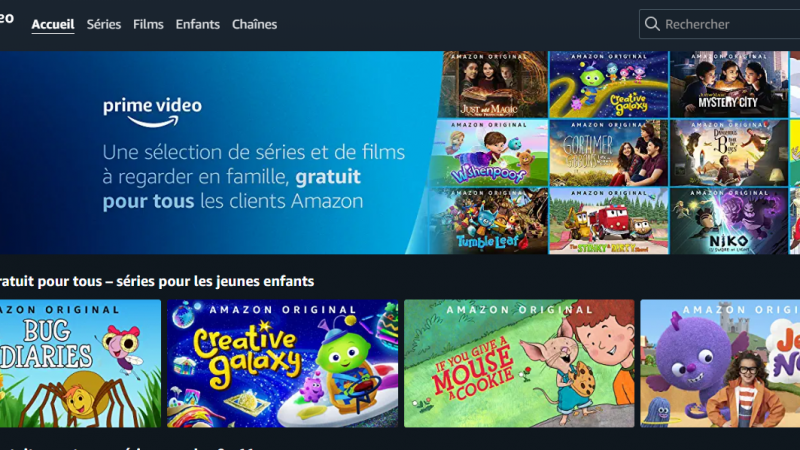Open the large Creative Galaxy series card
Image resolution: width=800 pixels, height=450 pixels.
pyautogui.click(x=283, y=363)
